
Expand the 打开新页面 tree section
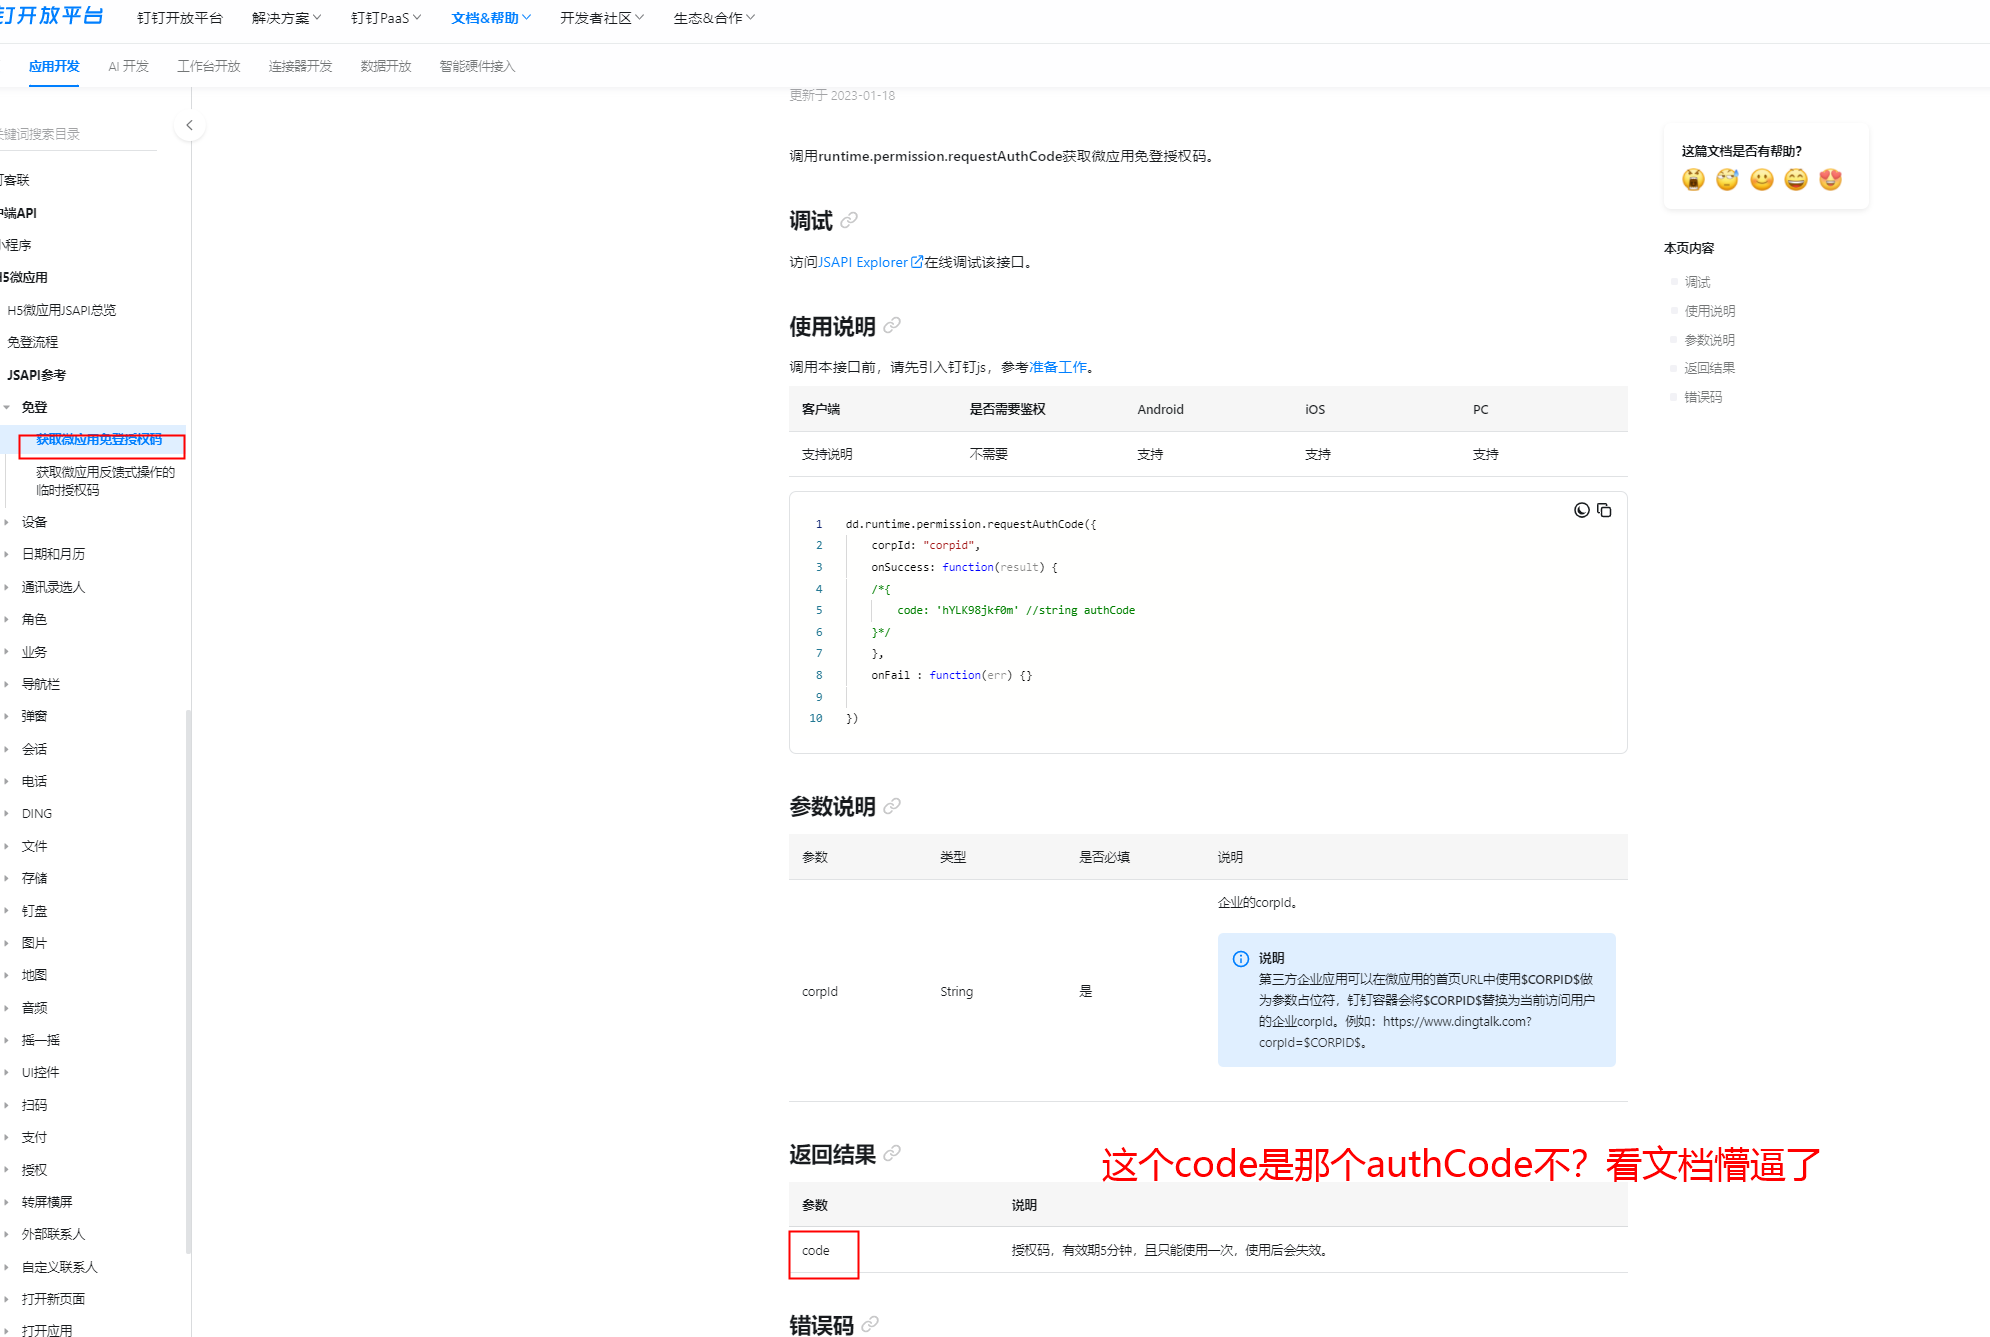(x=7, y=1299)
